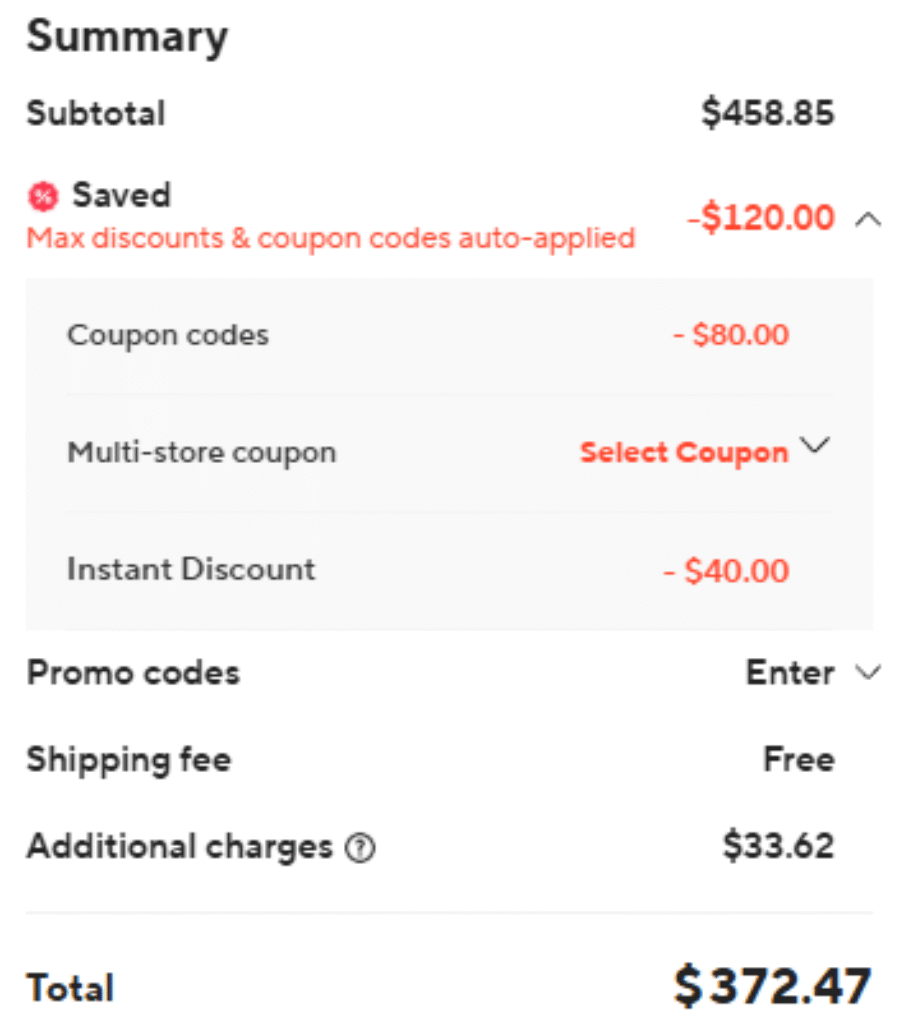Select the Coupon codes row label
Viewport: 904px width, 1024px height.
[168, 334]
